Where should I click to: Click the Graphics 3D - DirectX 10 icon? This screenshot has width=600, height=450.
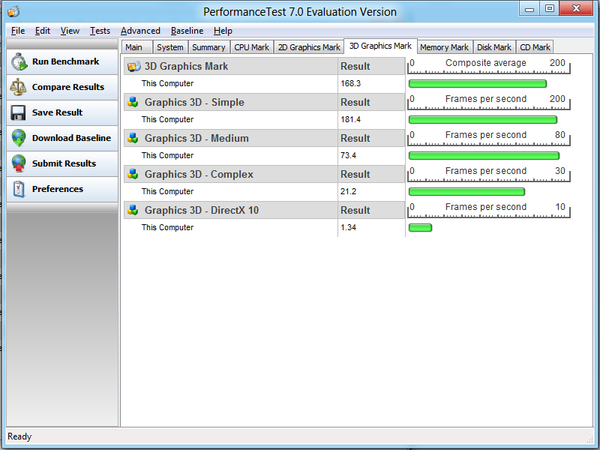[x=133, y=210]
